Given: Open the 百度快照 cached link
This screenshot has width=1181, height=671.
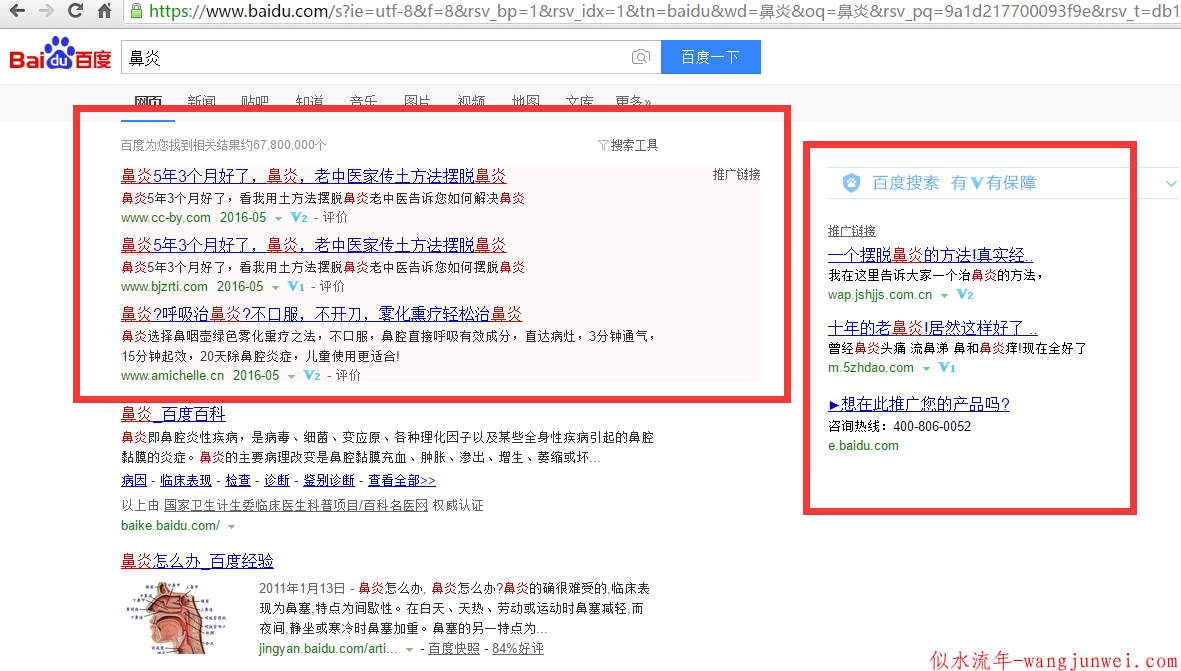Looking at the screenshot, I should coord(453,648).
